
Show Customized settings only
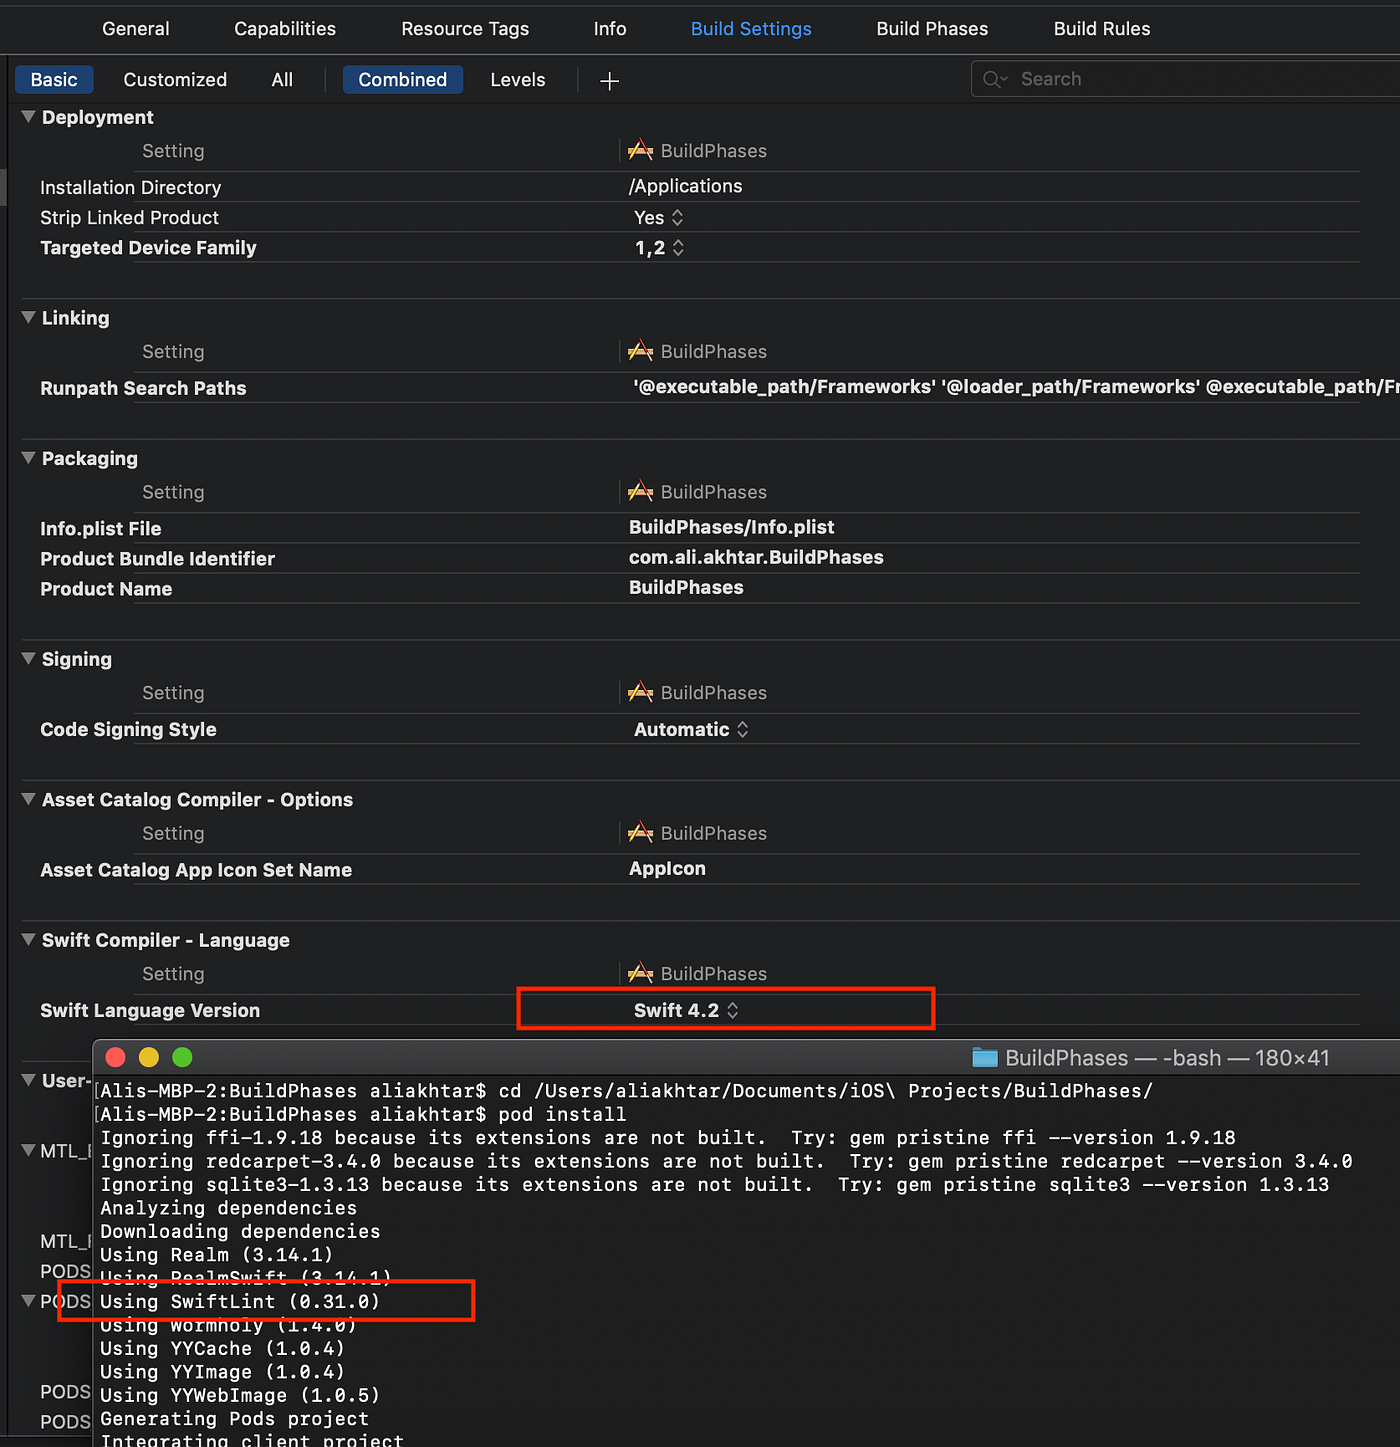coord(175,80)
